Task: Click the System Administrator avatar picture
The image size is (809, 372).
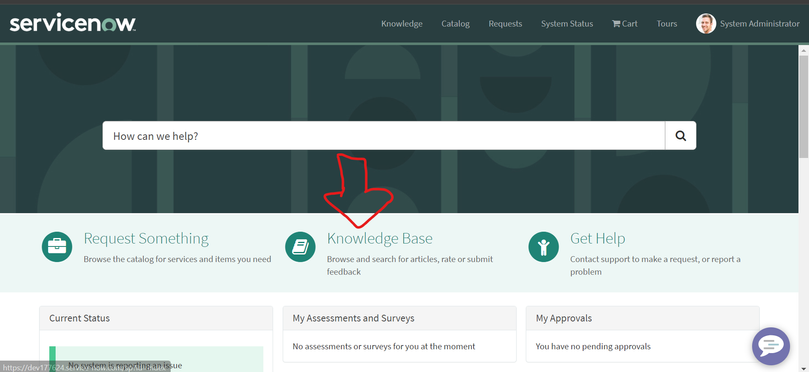Action: [705, 24]
